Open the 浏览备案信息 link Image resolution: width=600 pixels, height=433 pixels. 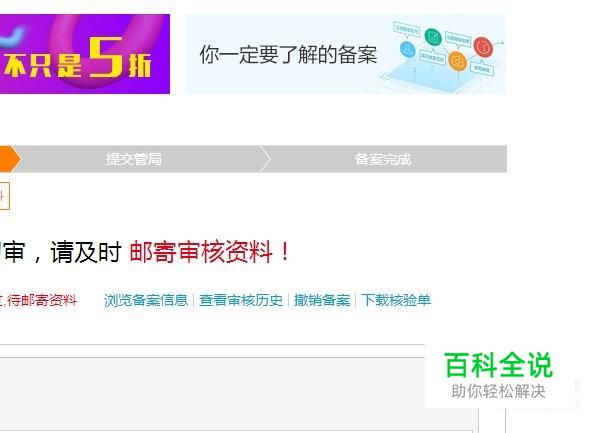tap(146, 300)
